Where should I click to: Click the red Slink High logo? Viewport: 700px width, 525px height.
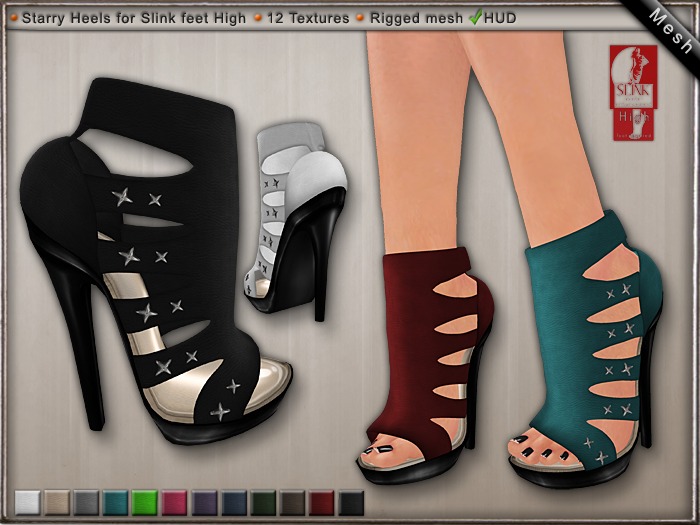633,93
